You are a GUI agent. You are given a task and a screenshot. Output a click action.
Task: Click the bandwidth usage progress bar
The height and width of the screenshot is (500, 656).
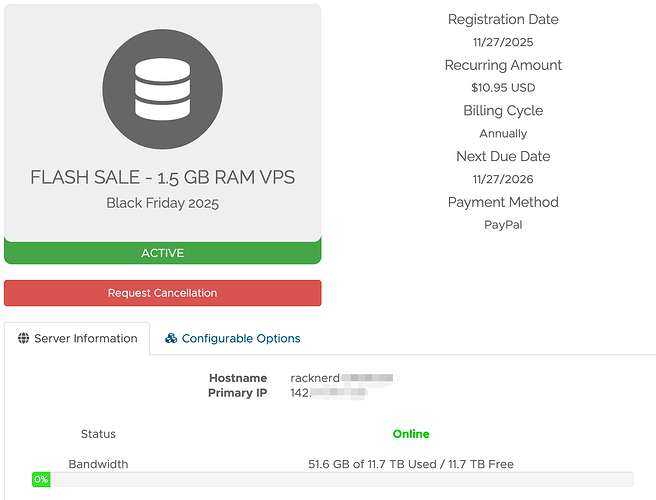point(333,479)
